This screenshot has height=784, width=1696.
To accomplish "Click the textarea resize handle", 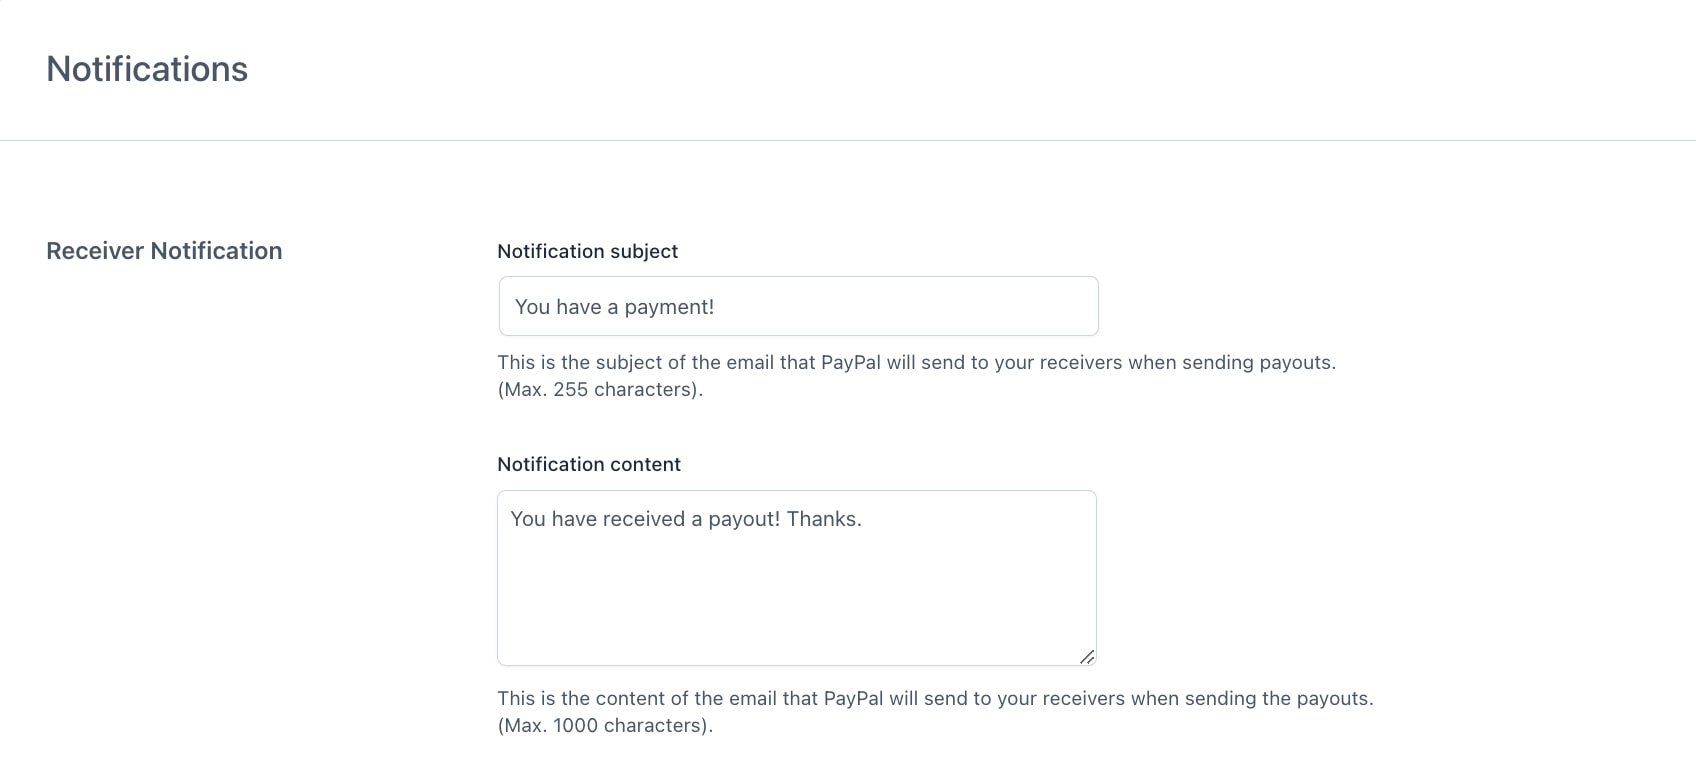I will [x=1086, y=656].
